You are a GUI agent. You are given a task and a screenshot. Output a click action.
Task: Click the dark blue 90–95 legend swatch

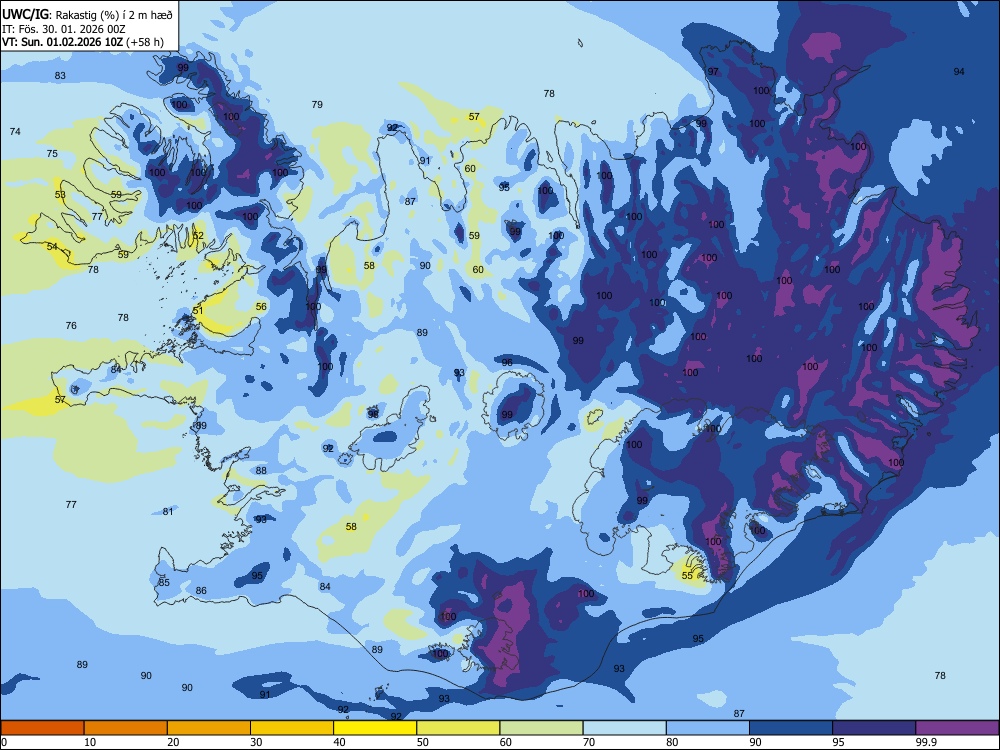(x=791, y=728)
